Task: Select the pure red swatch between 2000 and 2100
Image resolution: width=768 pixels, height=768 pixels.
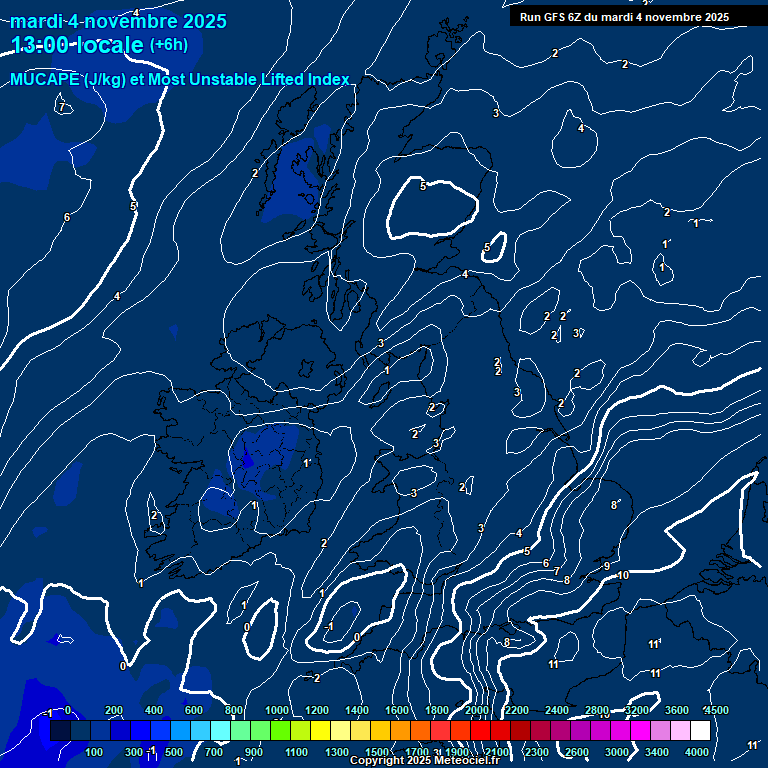Action: click(x=480, y=730)
